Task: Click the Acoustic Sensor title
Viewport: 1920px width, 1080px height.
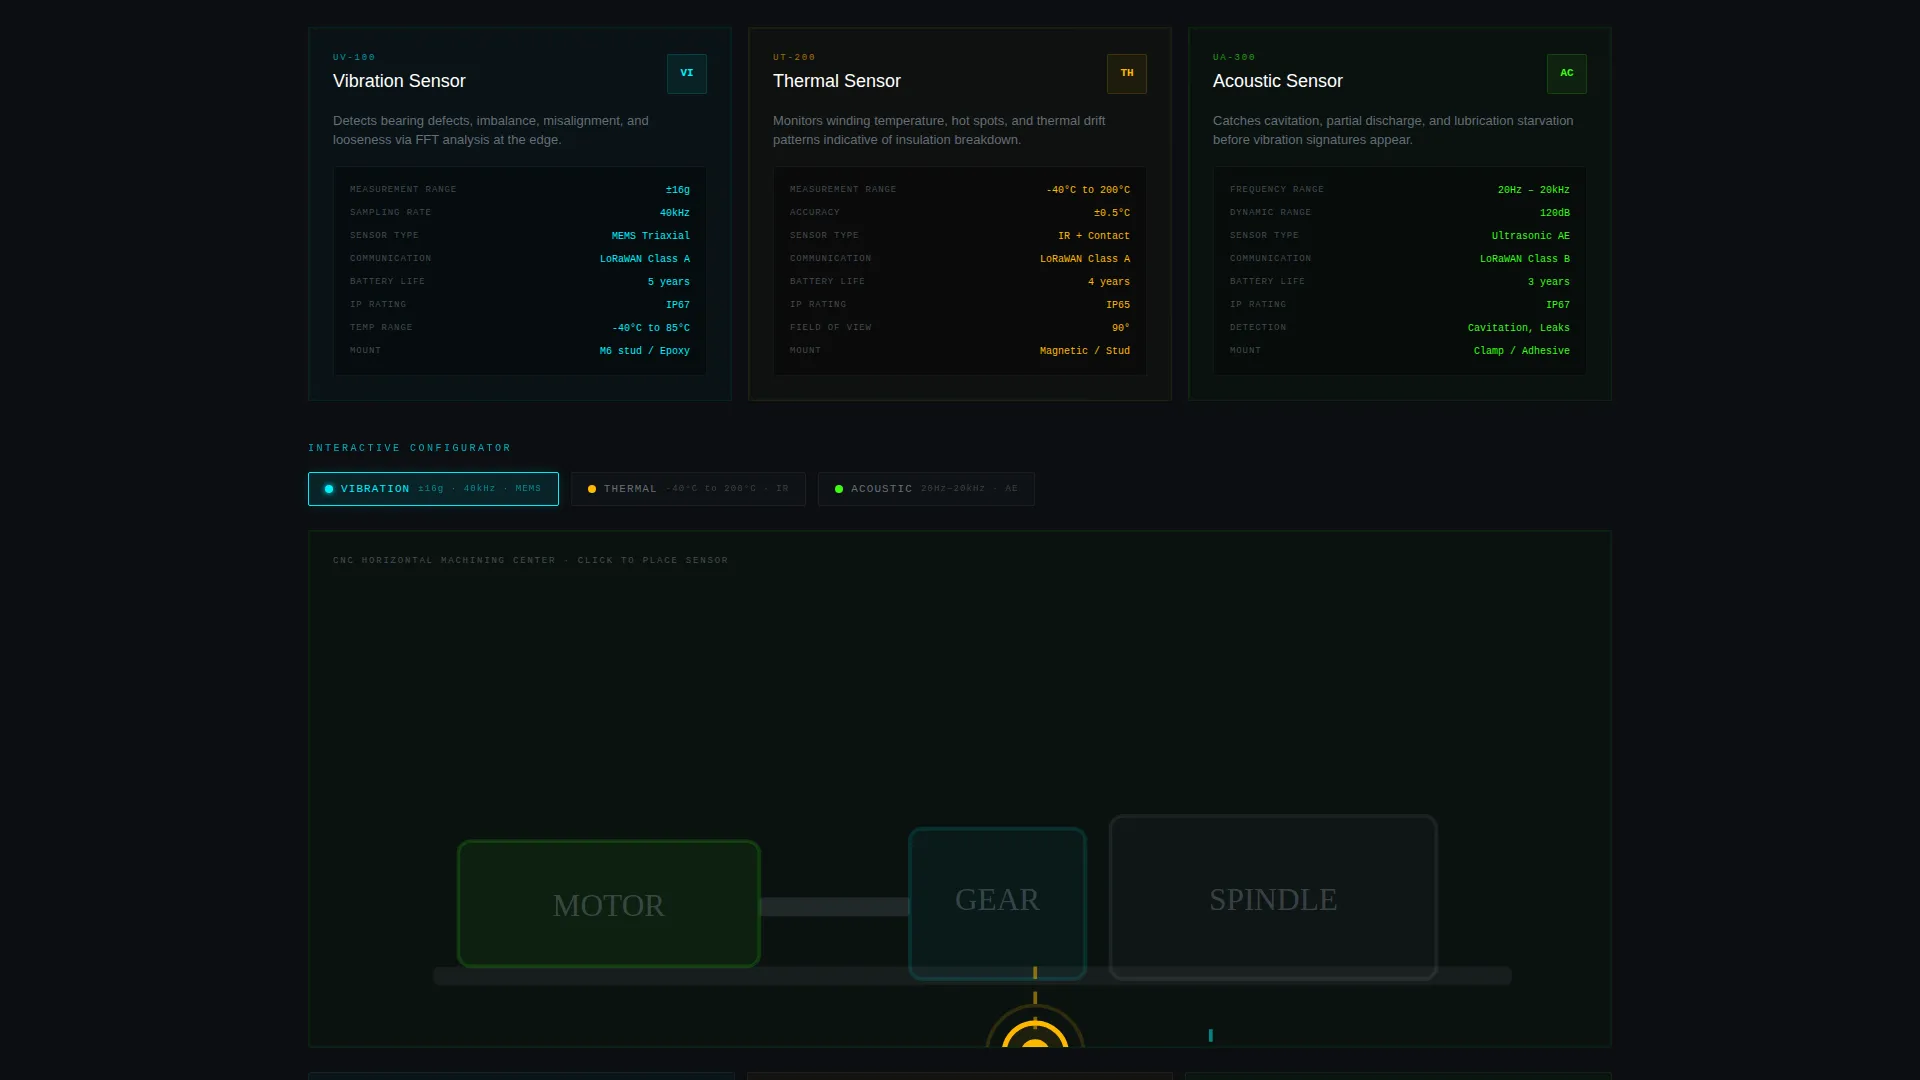Action: pyautogui.click(x=1278, y=81)
